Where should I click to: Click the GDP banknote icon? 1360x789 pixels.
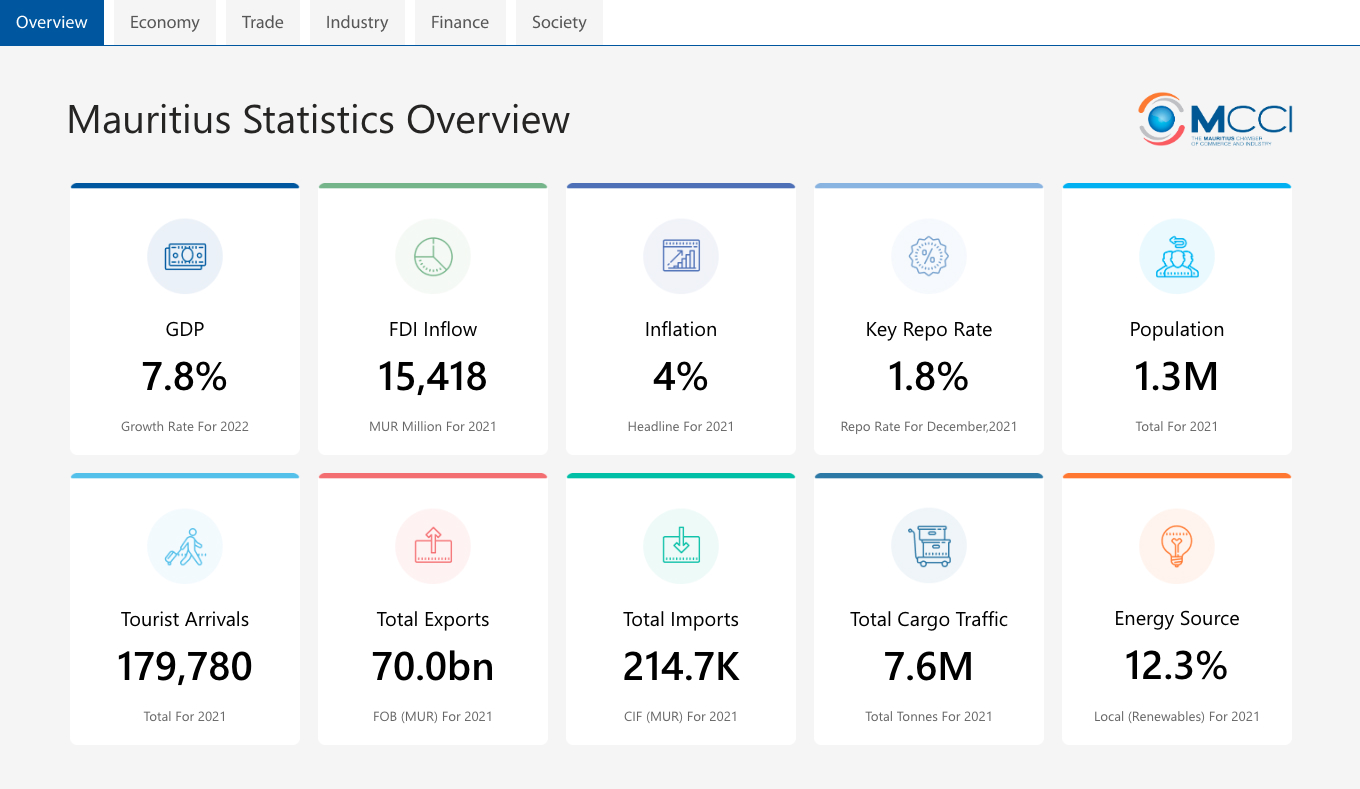coord(185,257)
